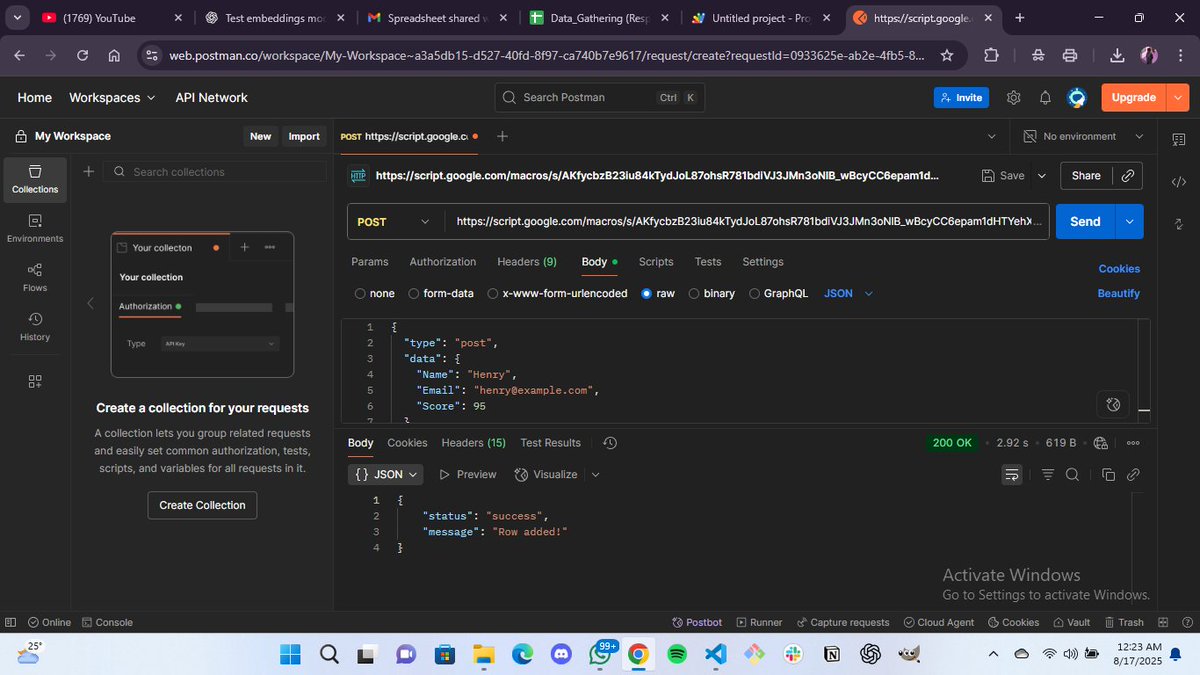This screenshot has width=1200, height=675.
Task: Open Trash from the status bar
Action: 1122,622
